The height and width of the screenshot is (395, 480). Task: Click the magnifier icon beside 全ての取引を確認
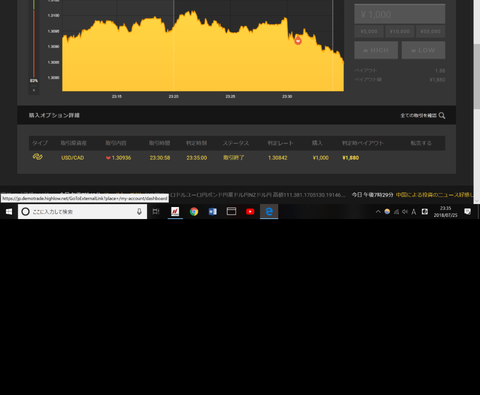(442, 115)
